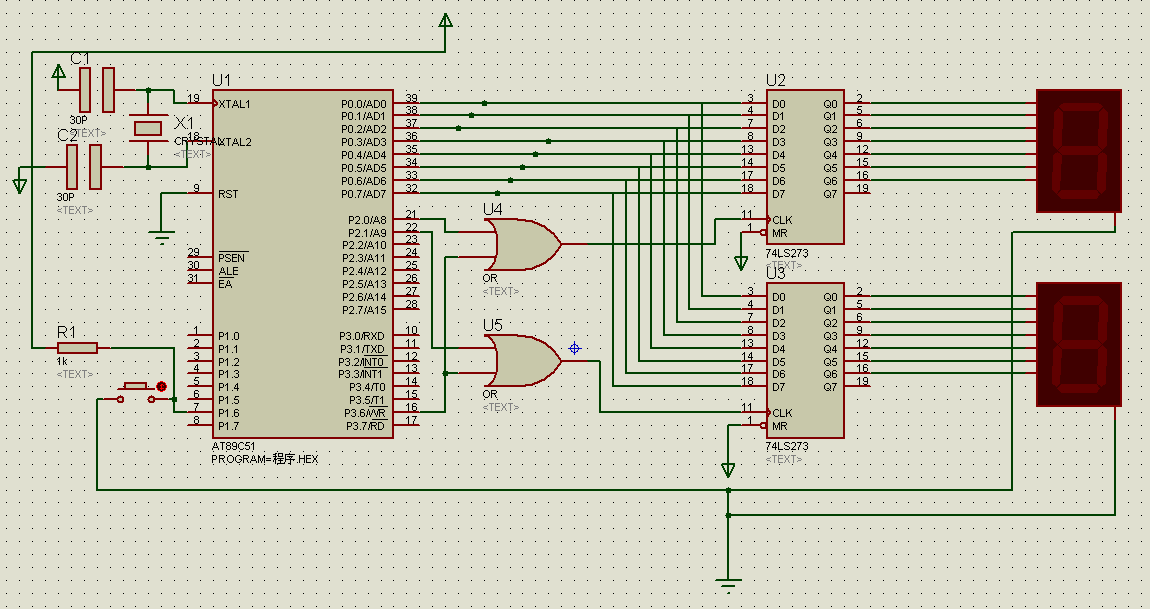Screen dimensions: 1150x609
Task: Click the push button switch near P1.5
Action: [136, 393]
